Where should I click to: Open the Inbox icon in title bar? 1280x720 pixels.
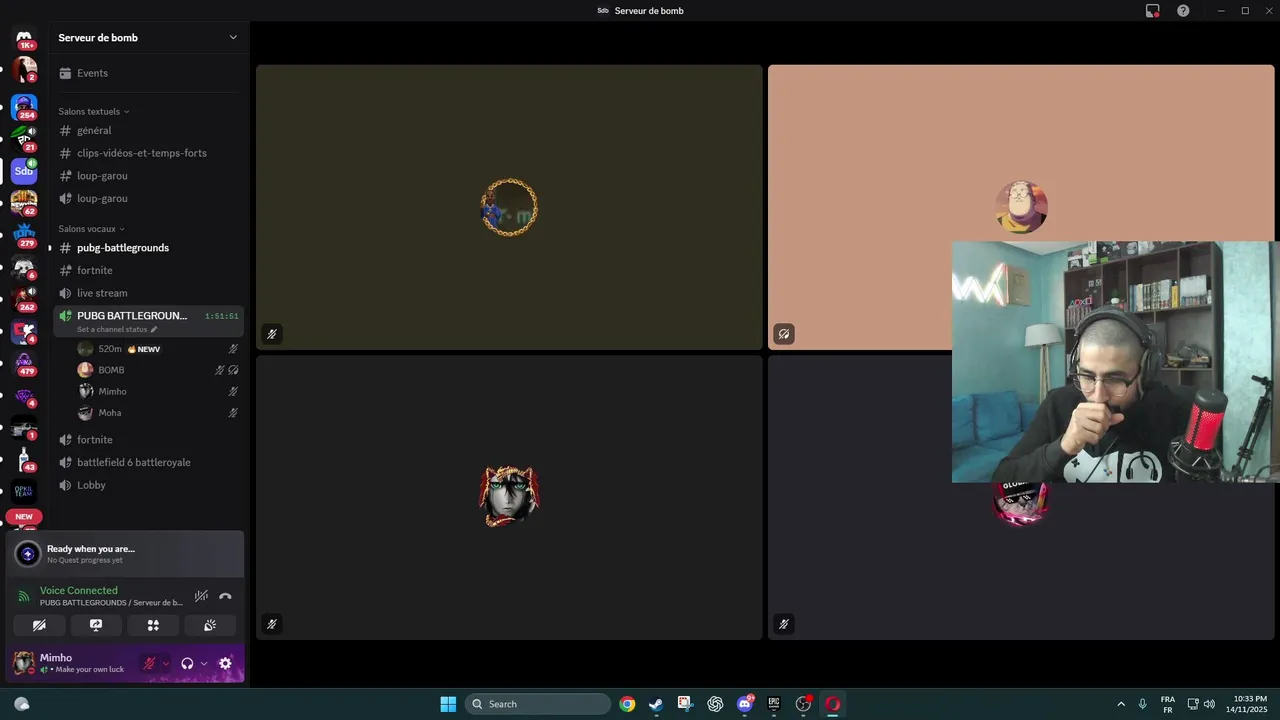1153,11
